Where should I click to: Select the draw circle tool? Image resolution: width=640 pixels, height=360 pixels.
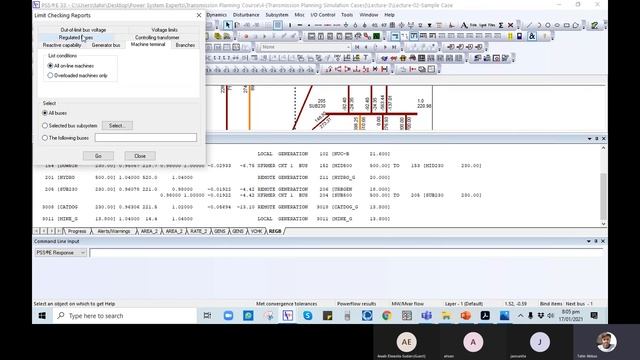pyautogui.click(x=548, y=25)
